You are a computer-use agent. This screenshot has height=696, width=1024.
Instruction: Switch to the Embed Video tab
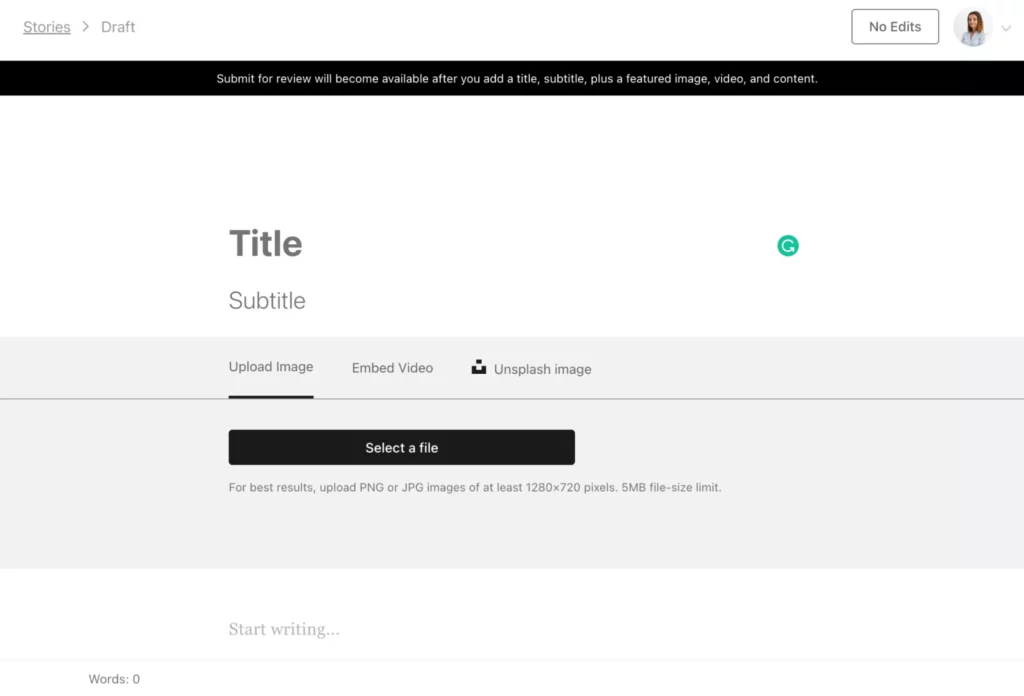(392, 368)
